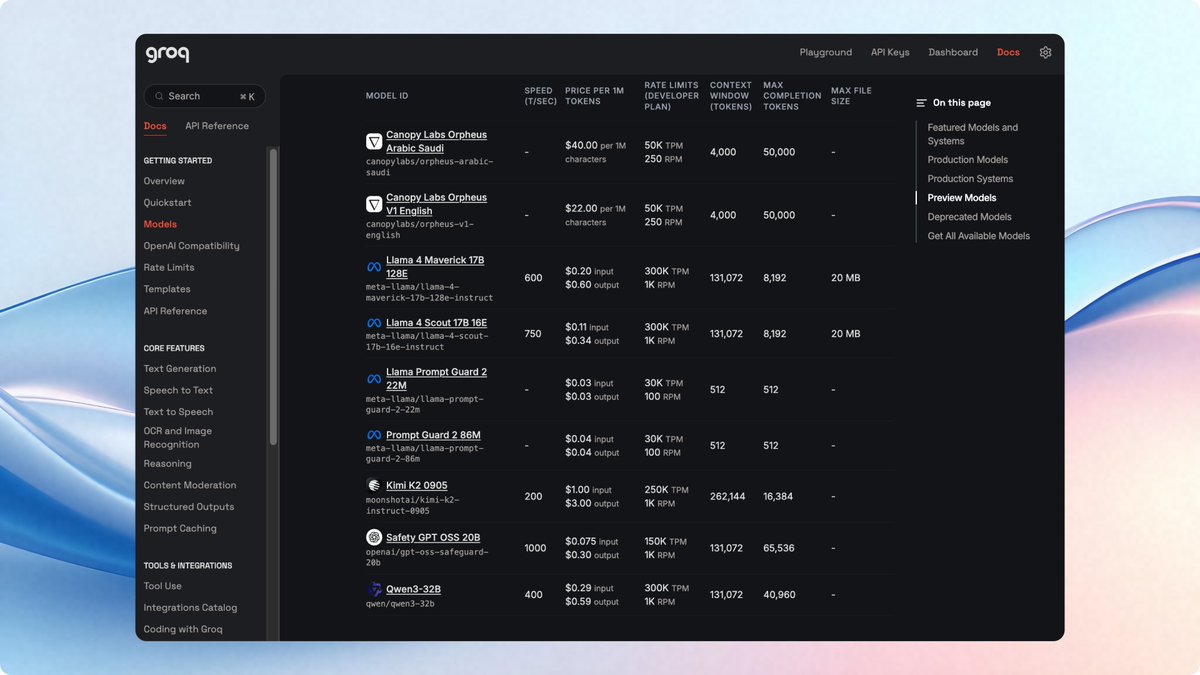Open Qwen3-32B model link
1200x675 pixels.
[414, 589]
